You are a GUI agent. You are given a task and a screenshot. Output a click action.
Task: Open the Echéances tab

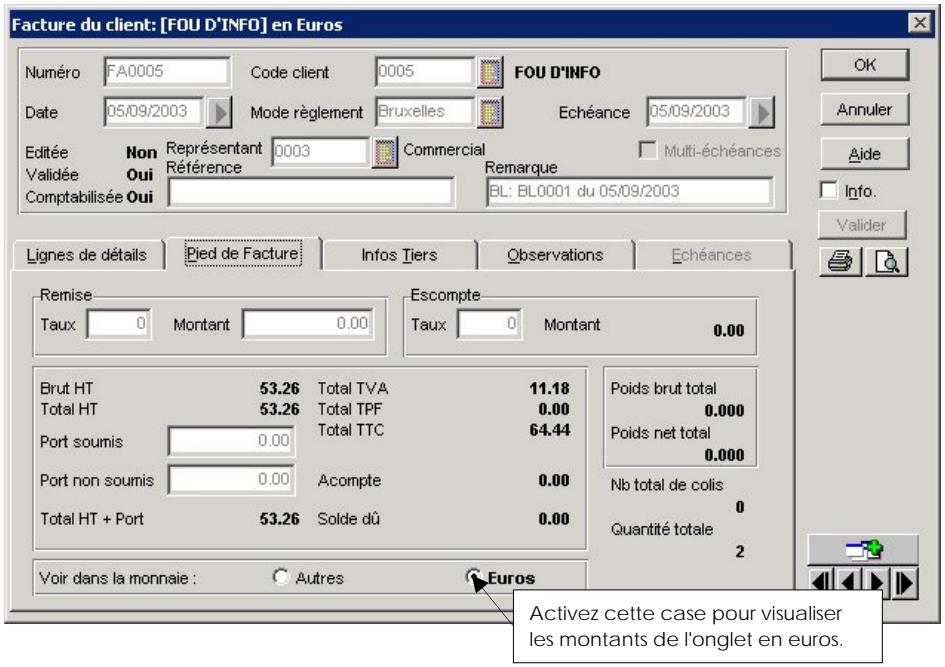[712, 255]
